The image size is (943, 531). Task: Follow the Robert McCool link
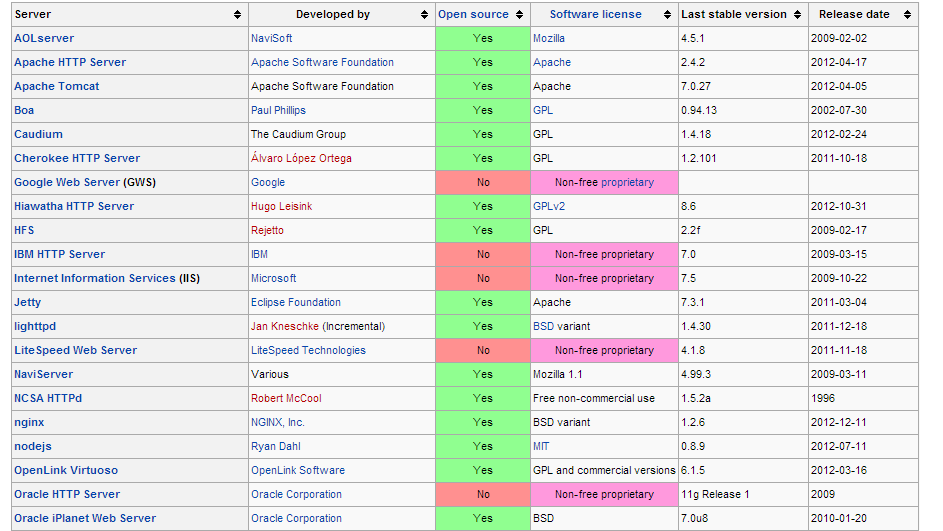click(x=286, y=399)
